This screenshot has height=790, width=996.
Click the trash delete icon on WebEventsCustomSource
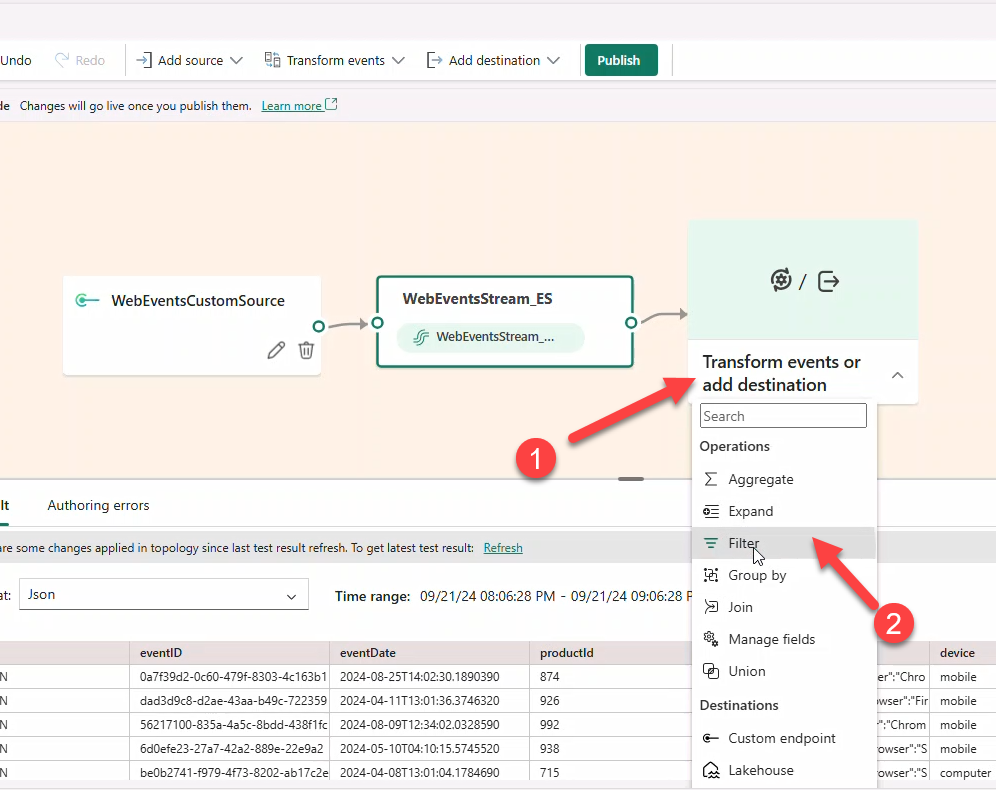(306, 350)
